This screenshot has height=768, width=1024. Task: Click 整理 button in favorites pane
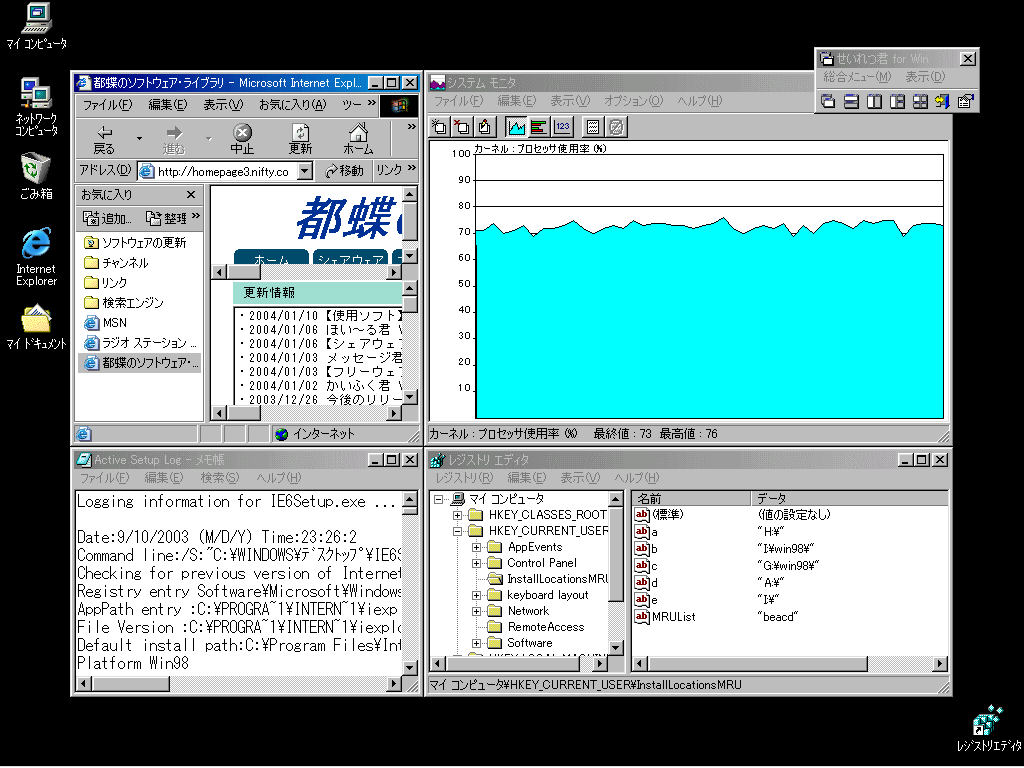pos(167,218)
